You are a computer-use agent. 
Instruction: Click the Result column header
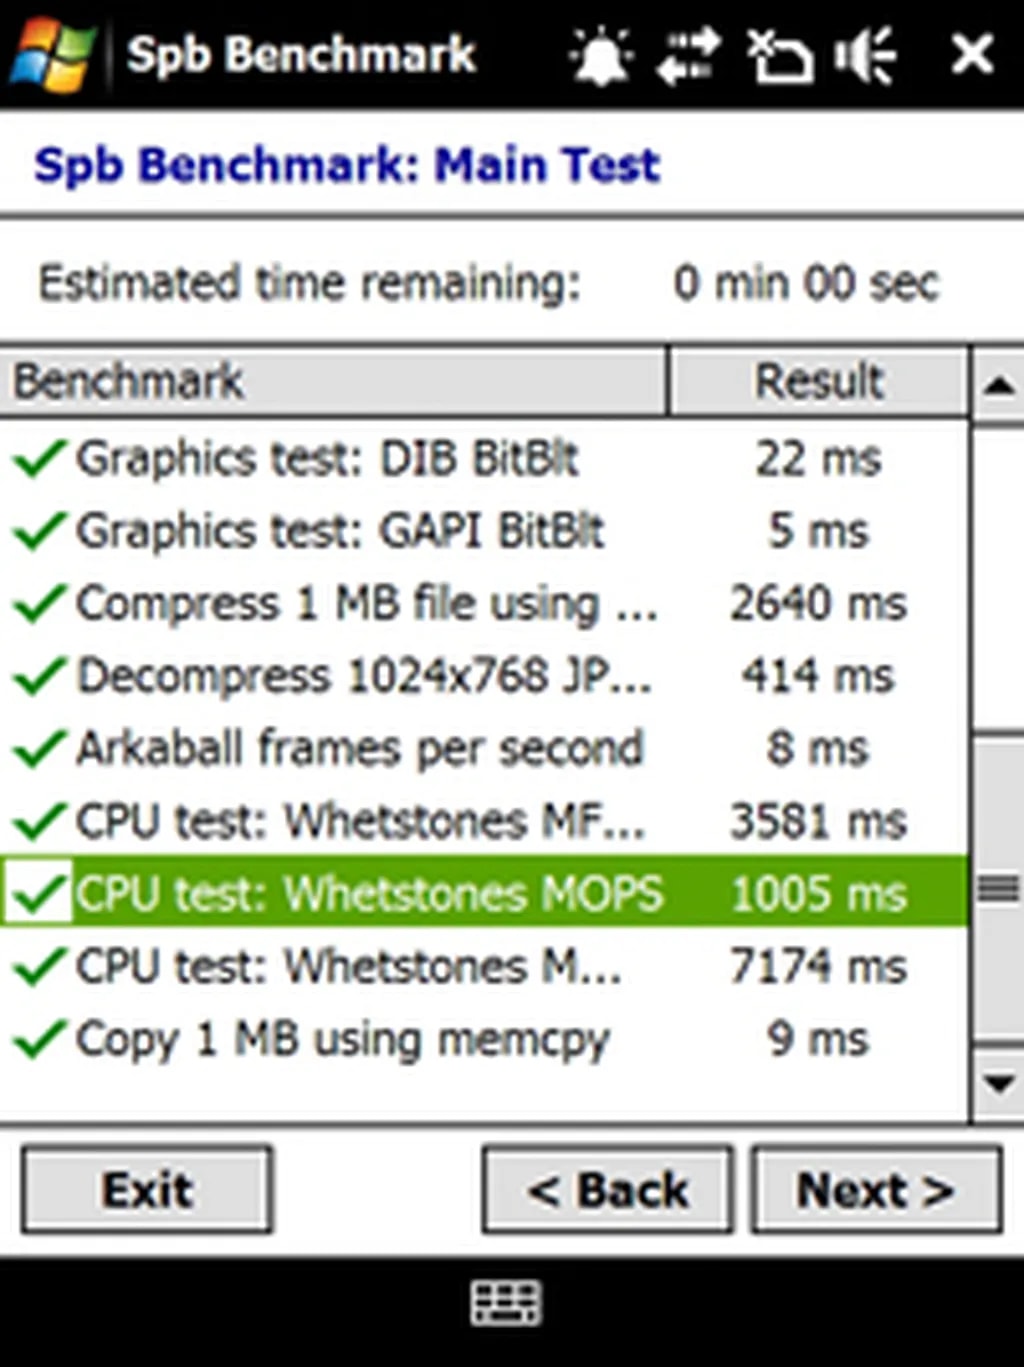tap(818, 381)
